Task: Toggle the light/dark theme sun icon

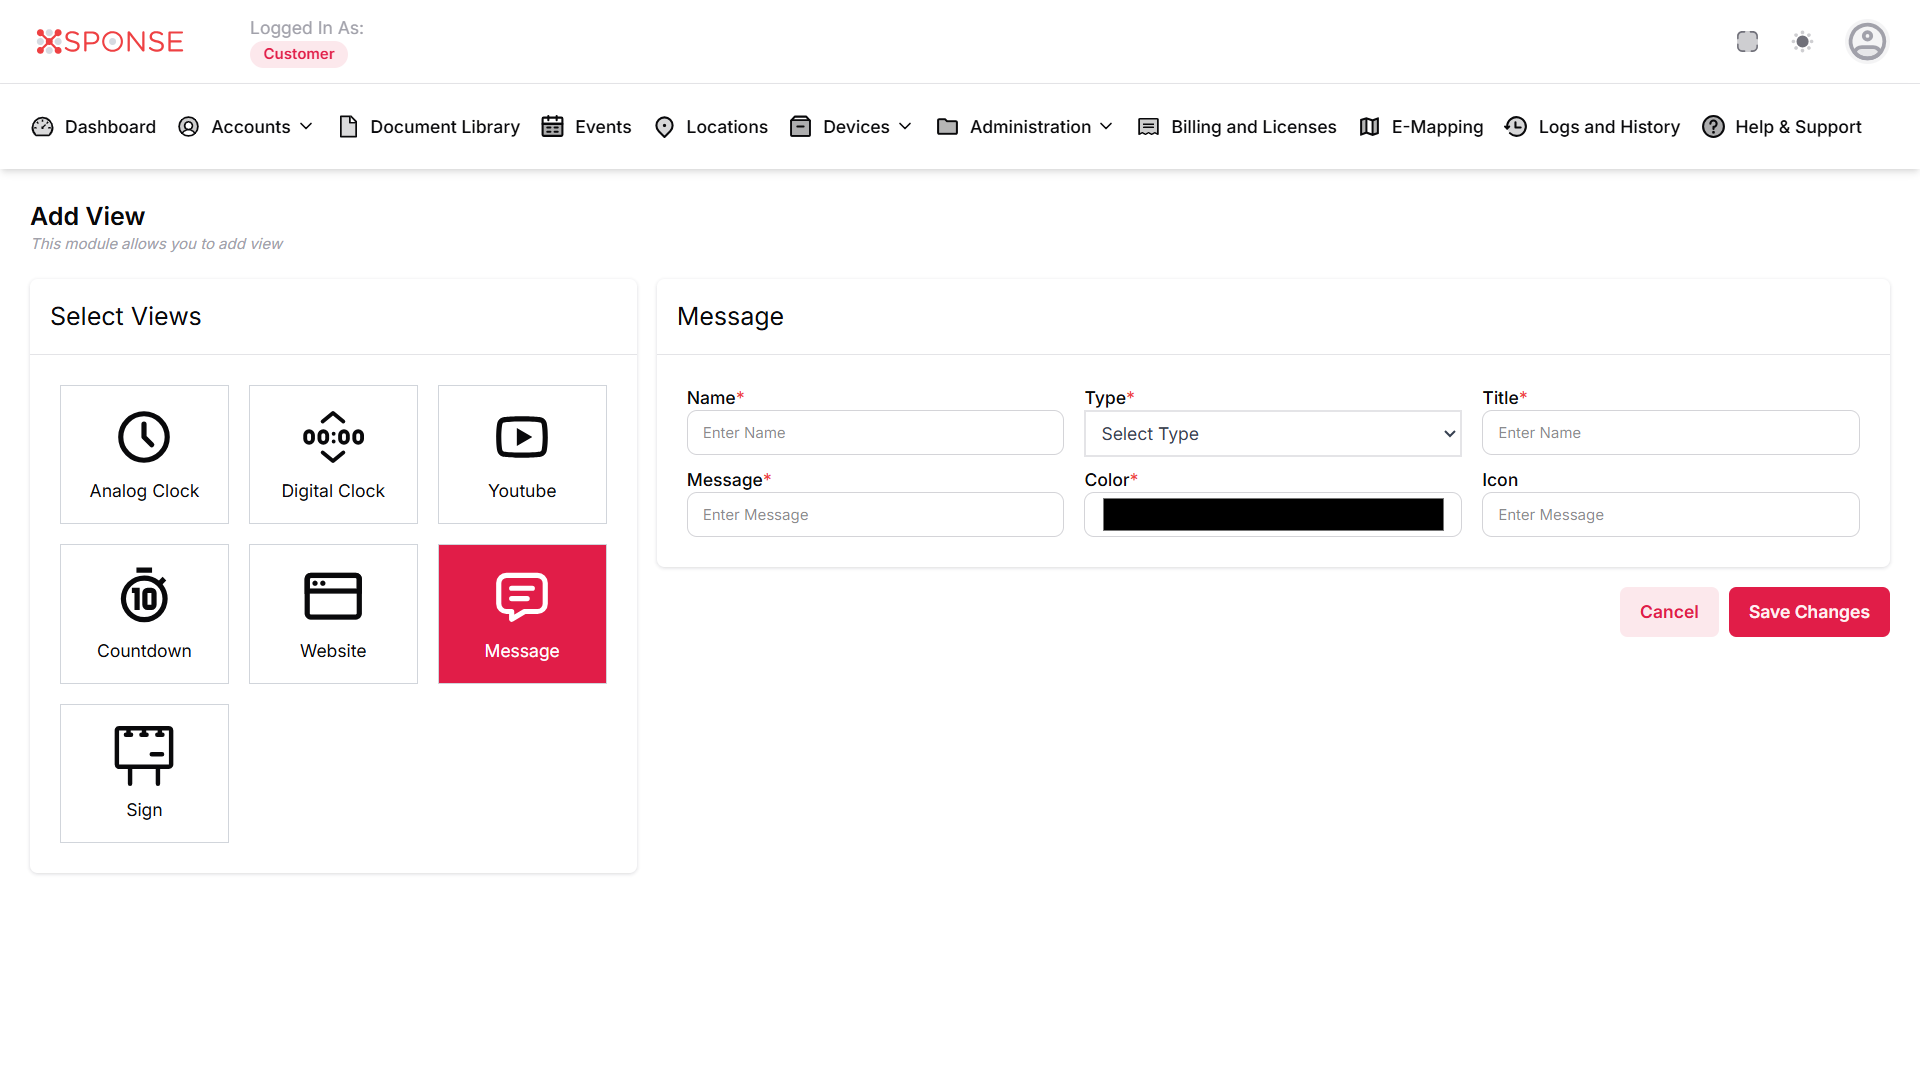Action: coord(1802,42)
